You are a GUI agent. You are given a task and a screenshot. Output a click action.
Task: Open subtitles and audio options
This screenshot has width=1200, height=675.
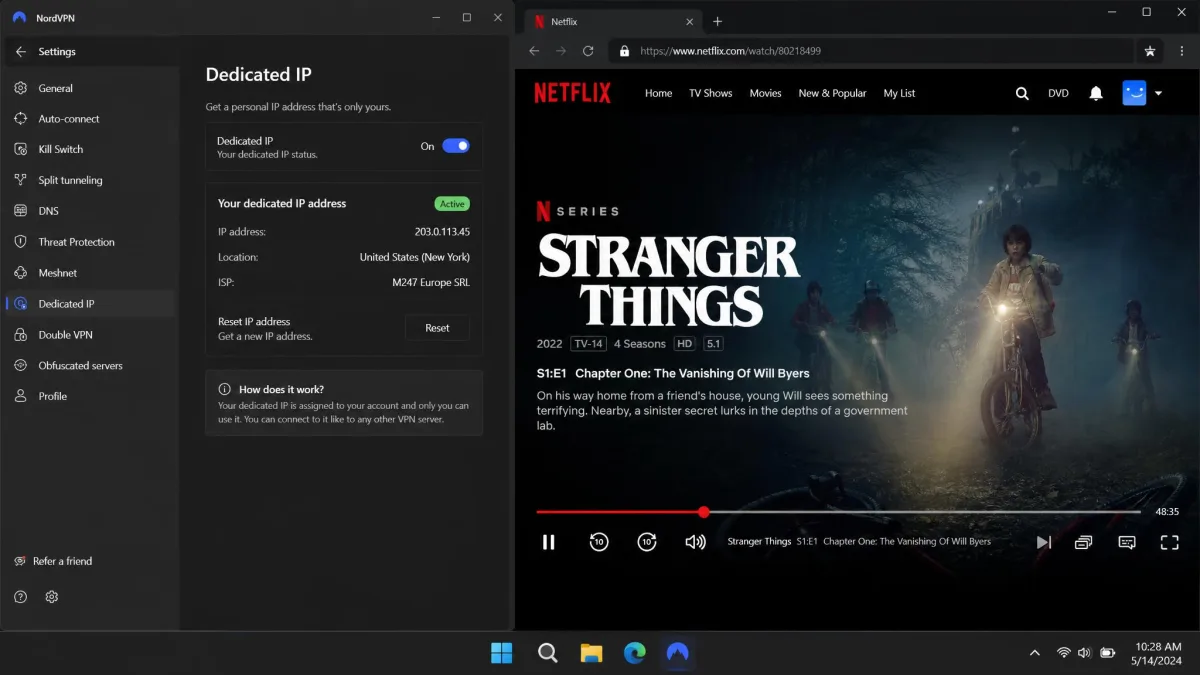click(1127, 542)
